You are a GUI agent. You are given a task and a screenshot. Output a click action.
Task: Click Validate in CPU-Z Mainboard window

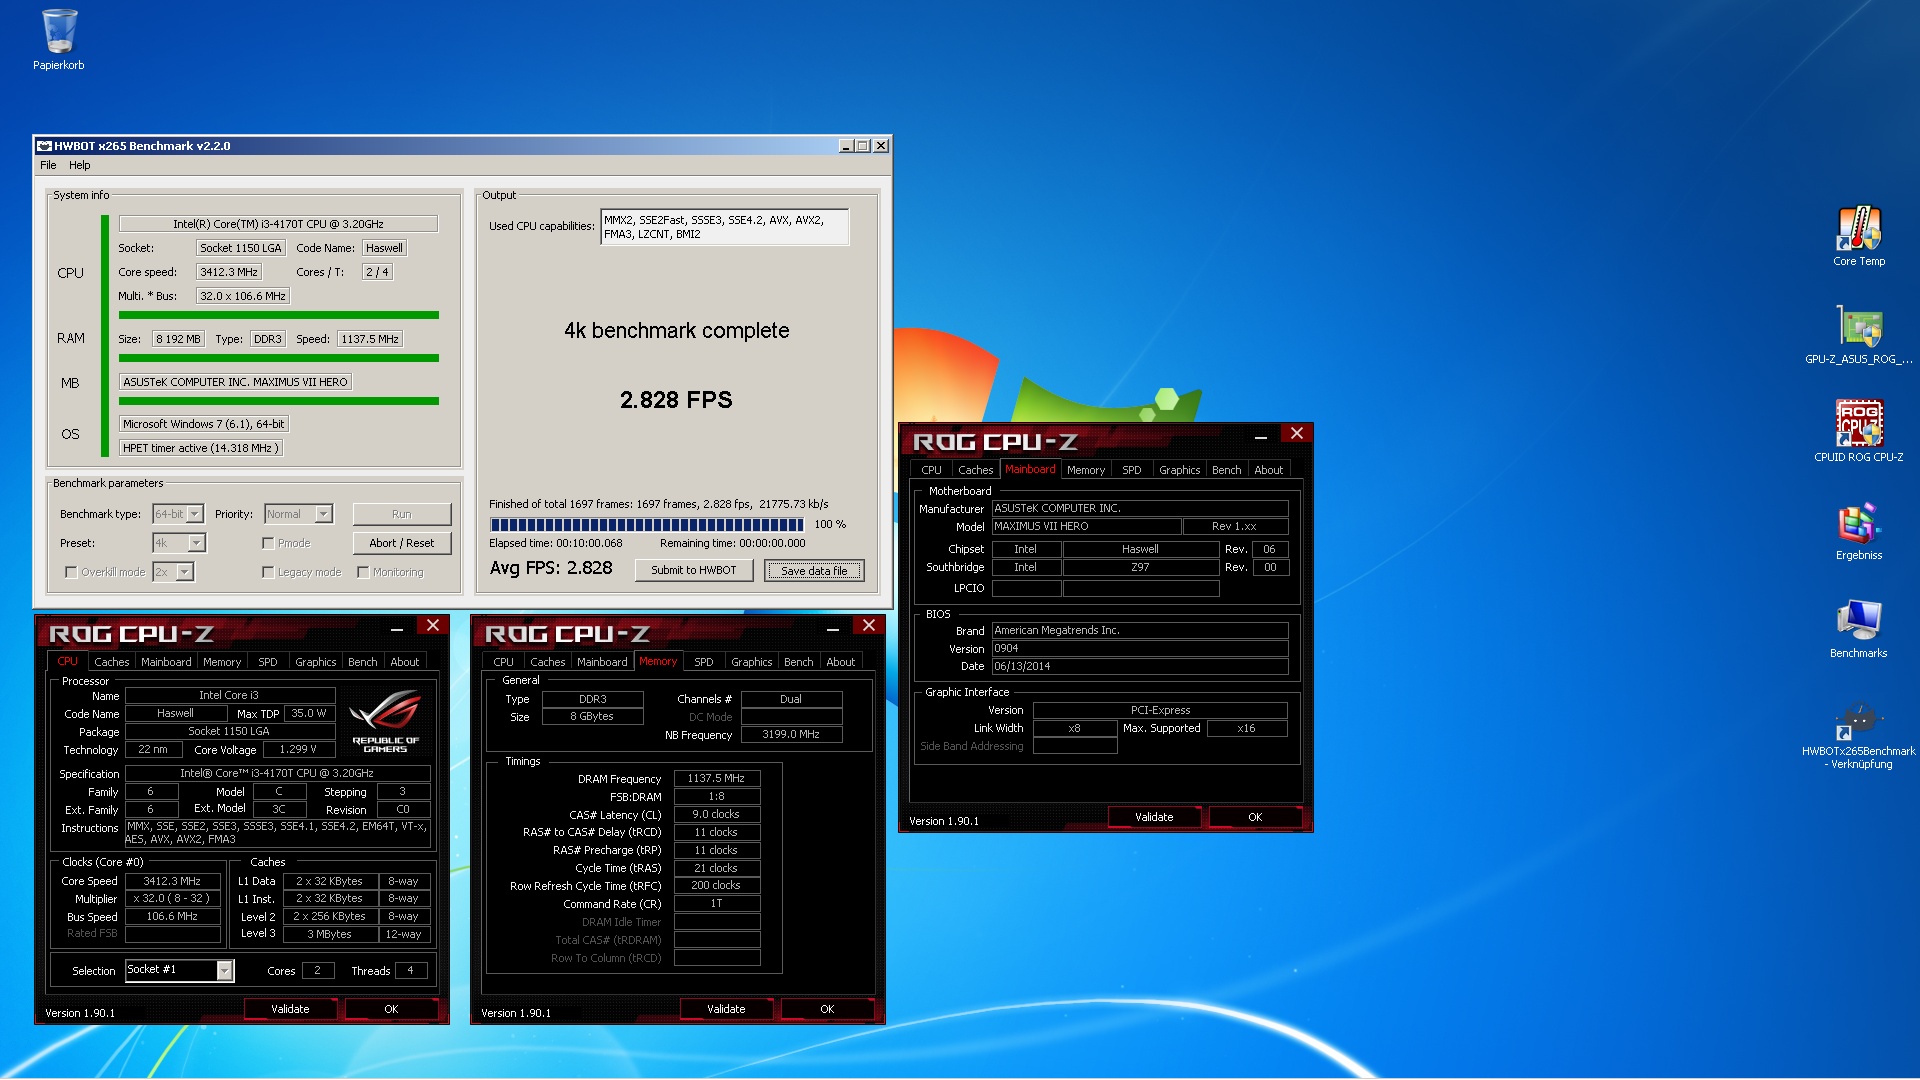(1154, 817)
